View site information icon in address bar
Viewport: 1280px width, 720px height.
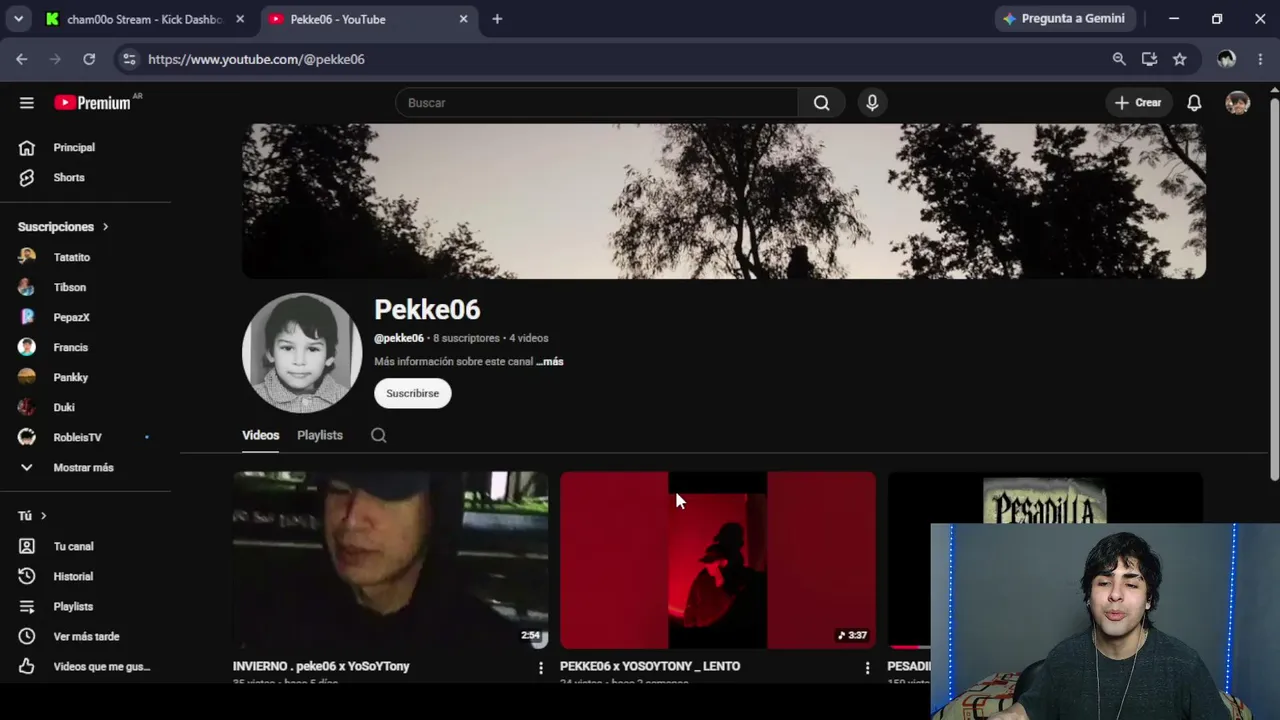coord(129,59)
